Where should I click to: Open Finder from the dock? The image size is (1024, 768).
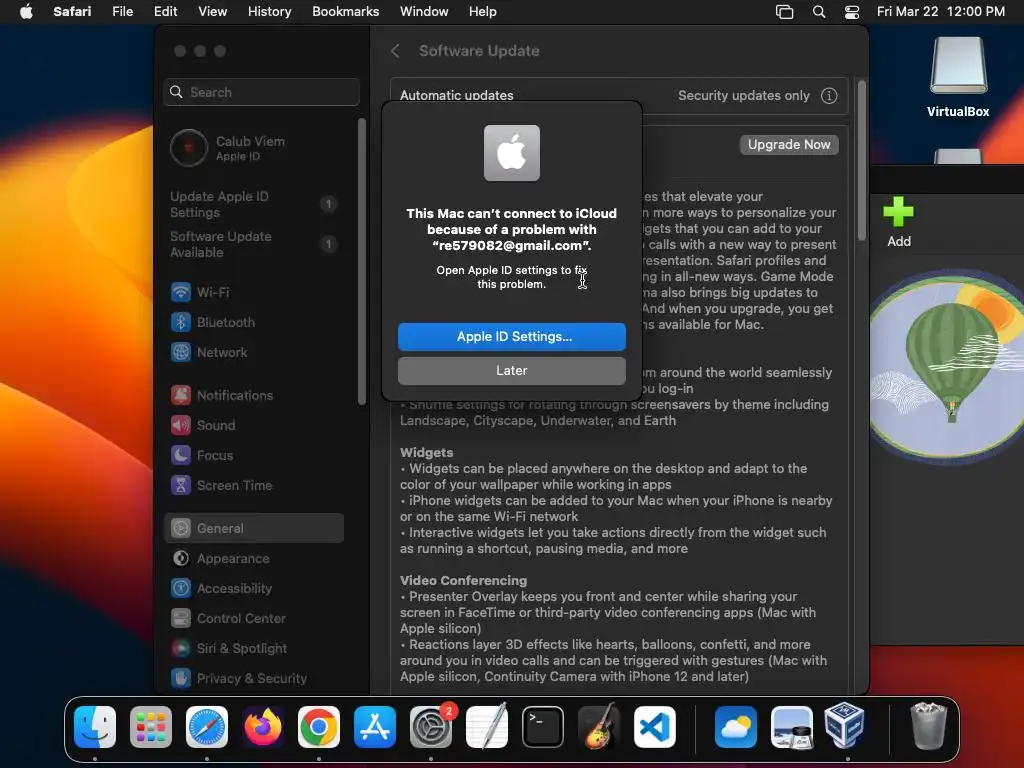pos(95,727)
